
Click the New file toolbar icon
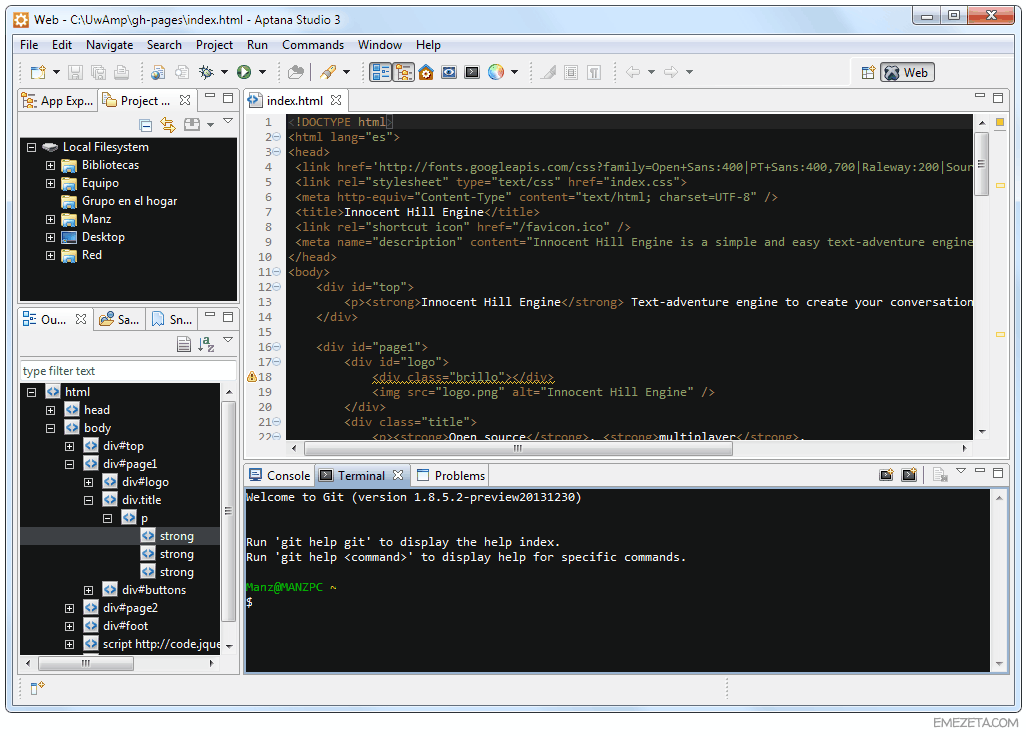[x=38, y=72]
